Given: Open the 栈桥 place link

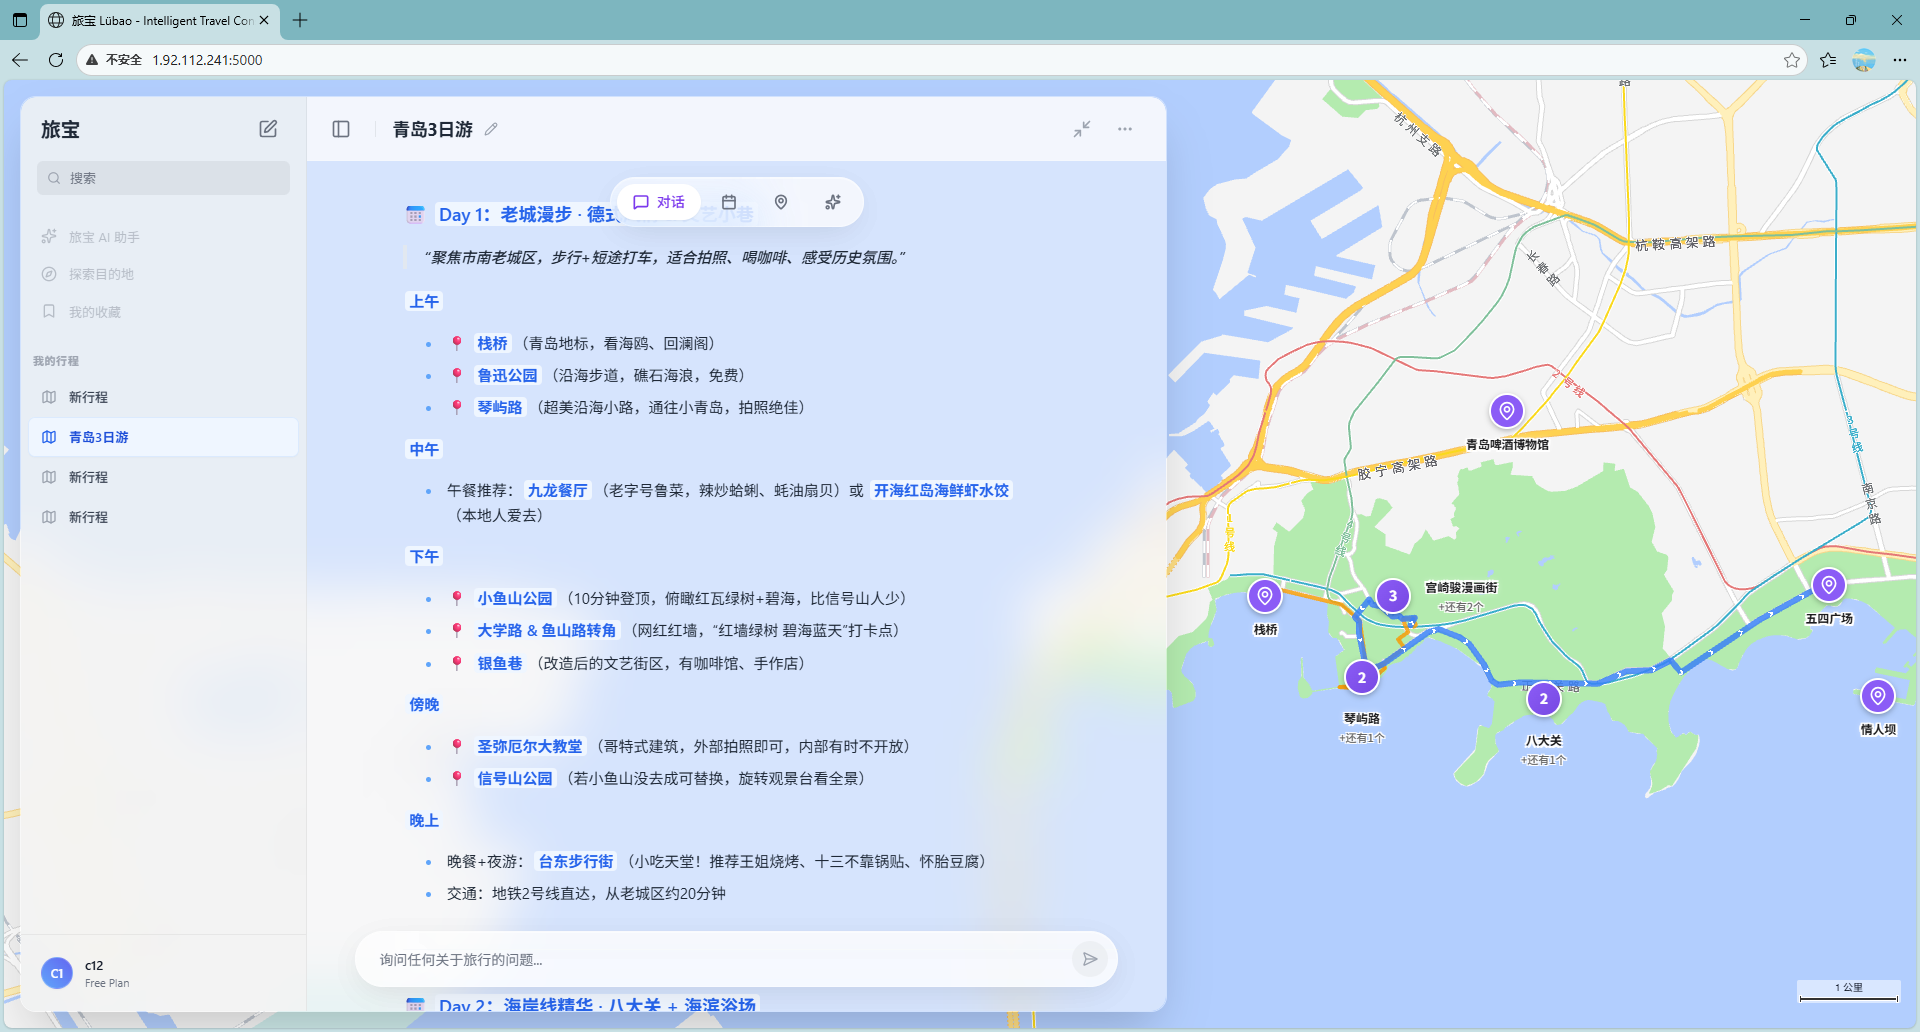Looking at the screenshot, I should (x=492, y=343).
